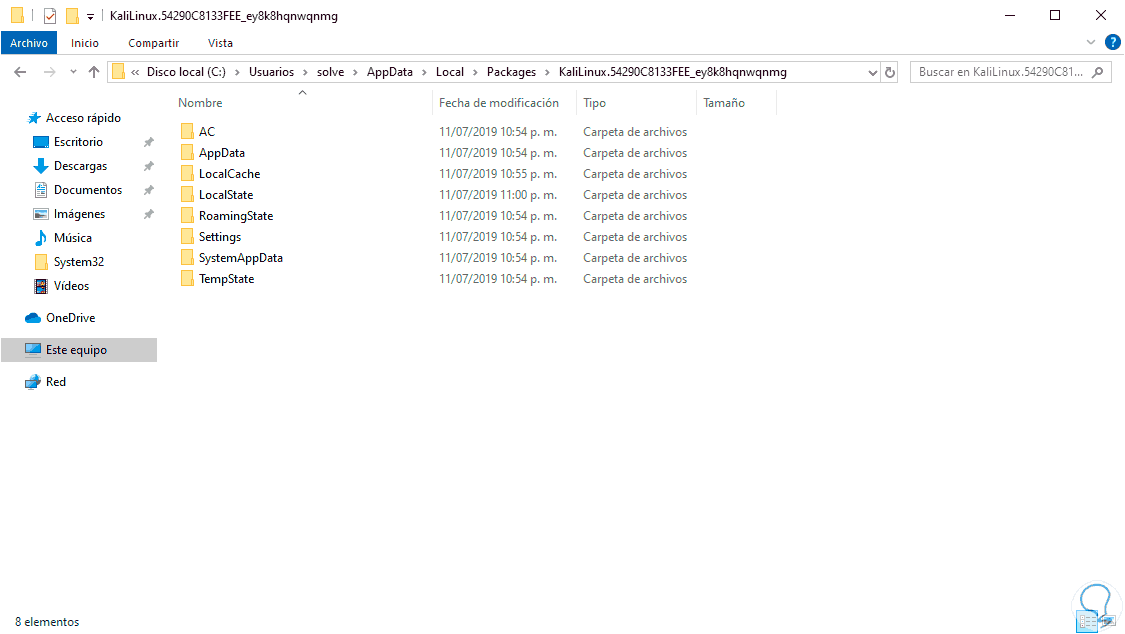This screenshot has width=1125, height=634.
Task: Open Escritorio in the navigation pane
Action: point(69,142)
